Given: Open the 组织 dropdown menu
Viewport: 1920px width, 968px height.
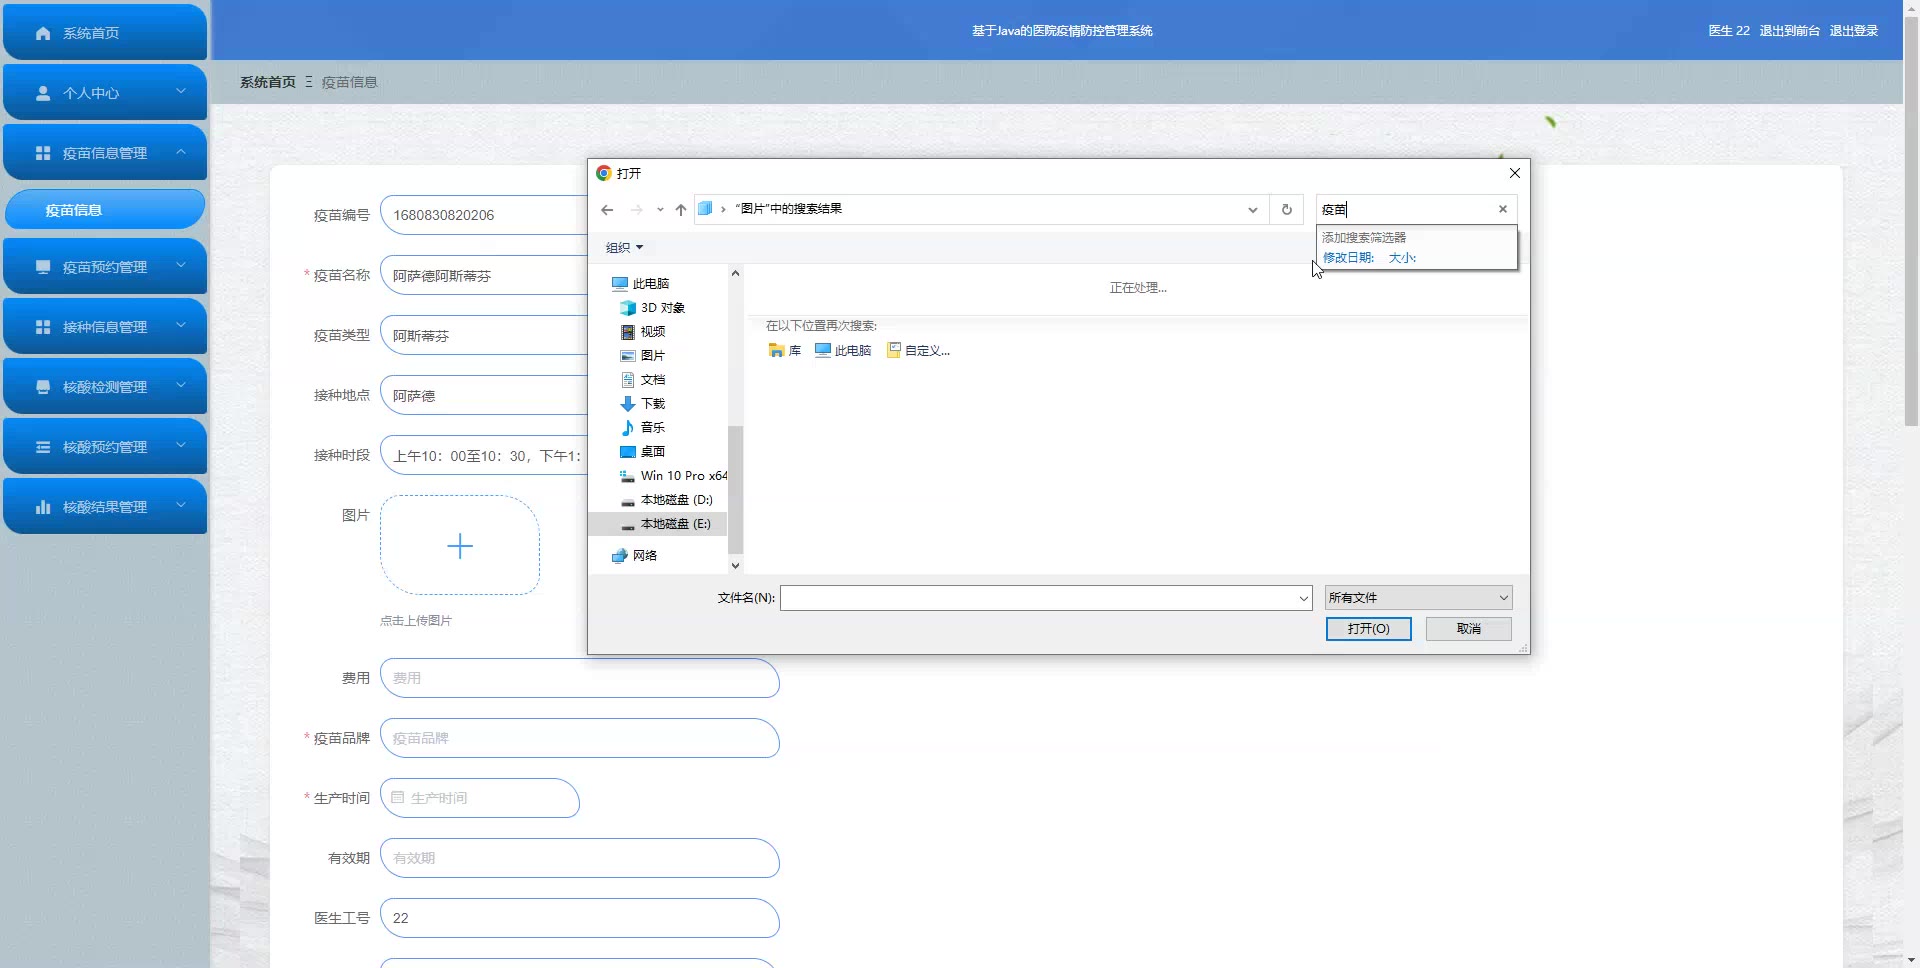Looking at the screenshot, I should (625, 248).
